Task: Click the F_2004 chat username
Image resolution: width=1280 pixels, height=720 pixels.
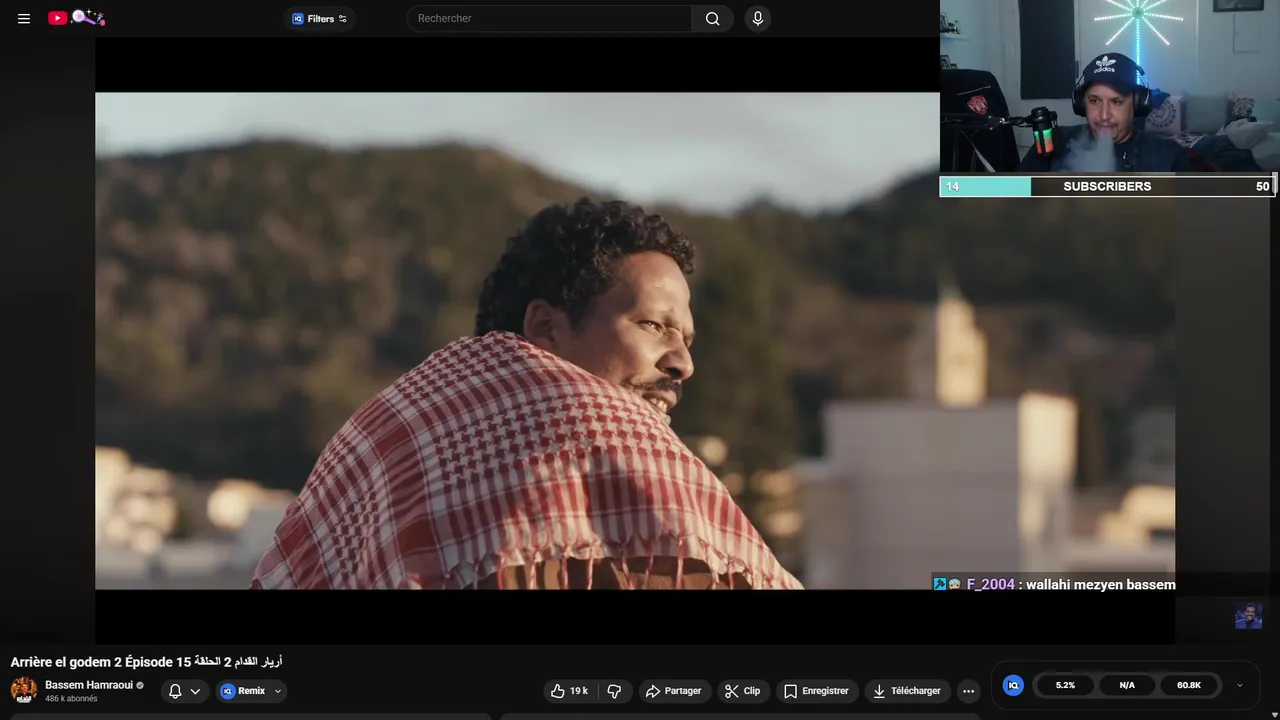Action: coord(990,584)
